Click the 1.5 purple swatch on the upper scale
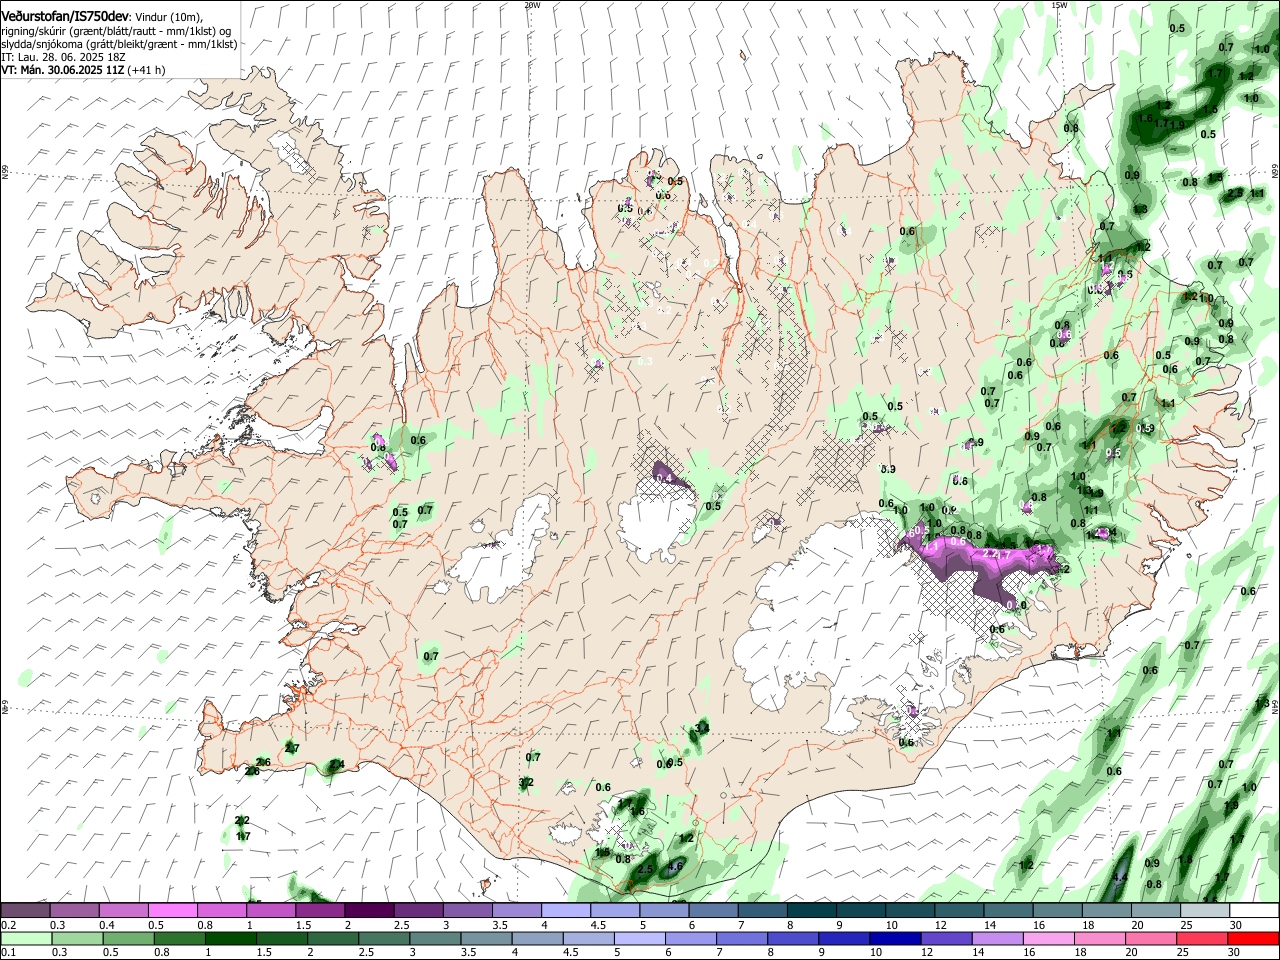The height and width of the screenshot is (960, 1280). [x=319, y=910]
